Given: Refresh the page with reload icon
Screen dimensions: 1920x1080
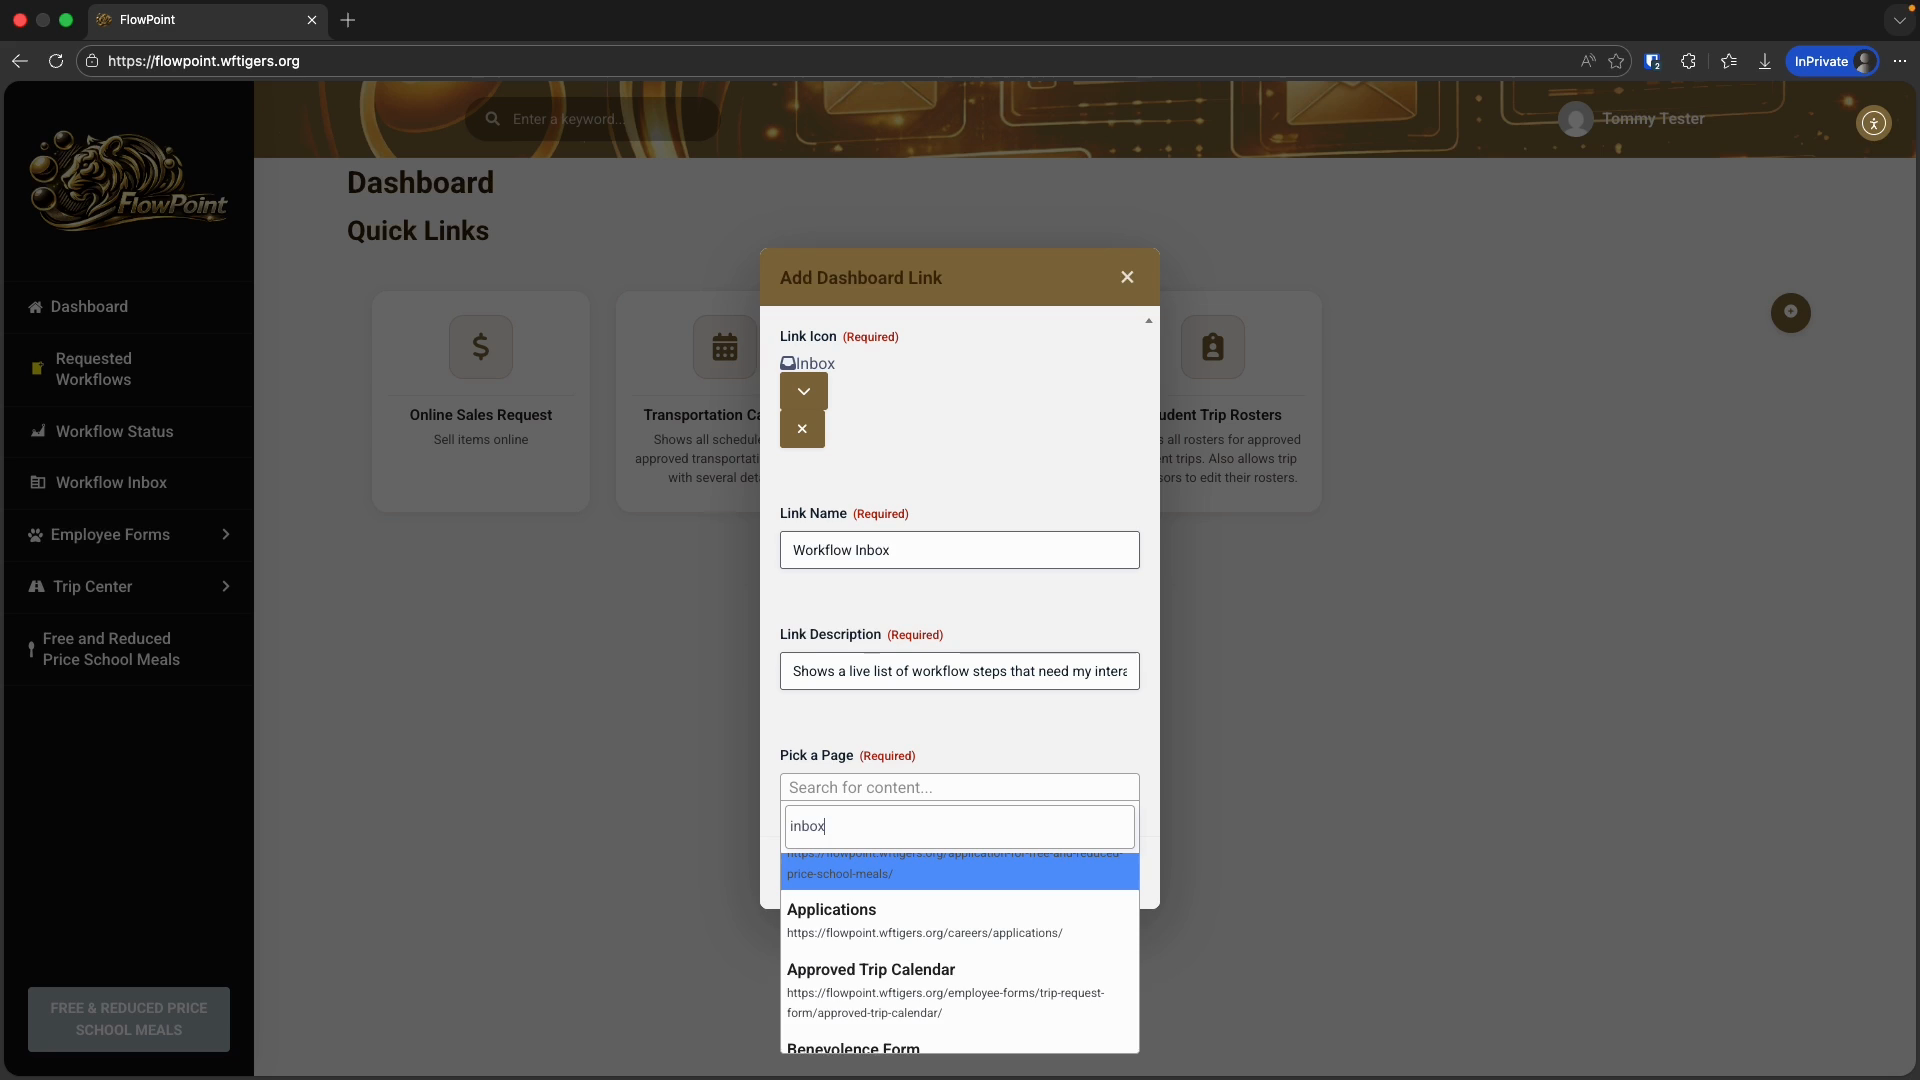Looking at the screenshot, I should [x=56, y=61].
